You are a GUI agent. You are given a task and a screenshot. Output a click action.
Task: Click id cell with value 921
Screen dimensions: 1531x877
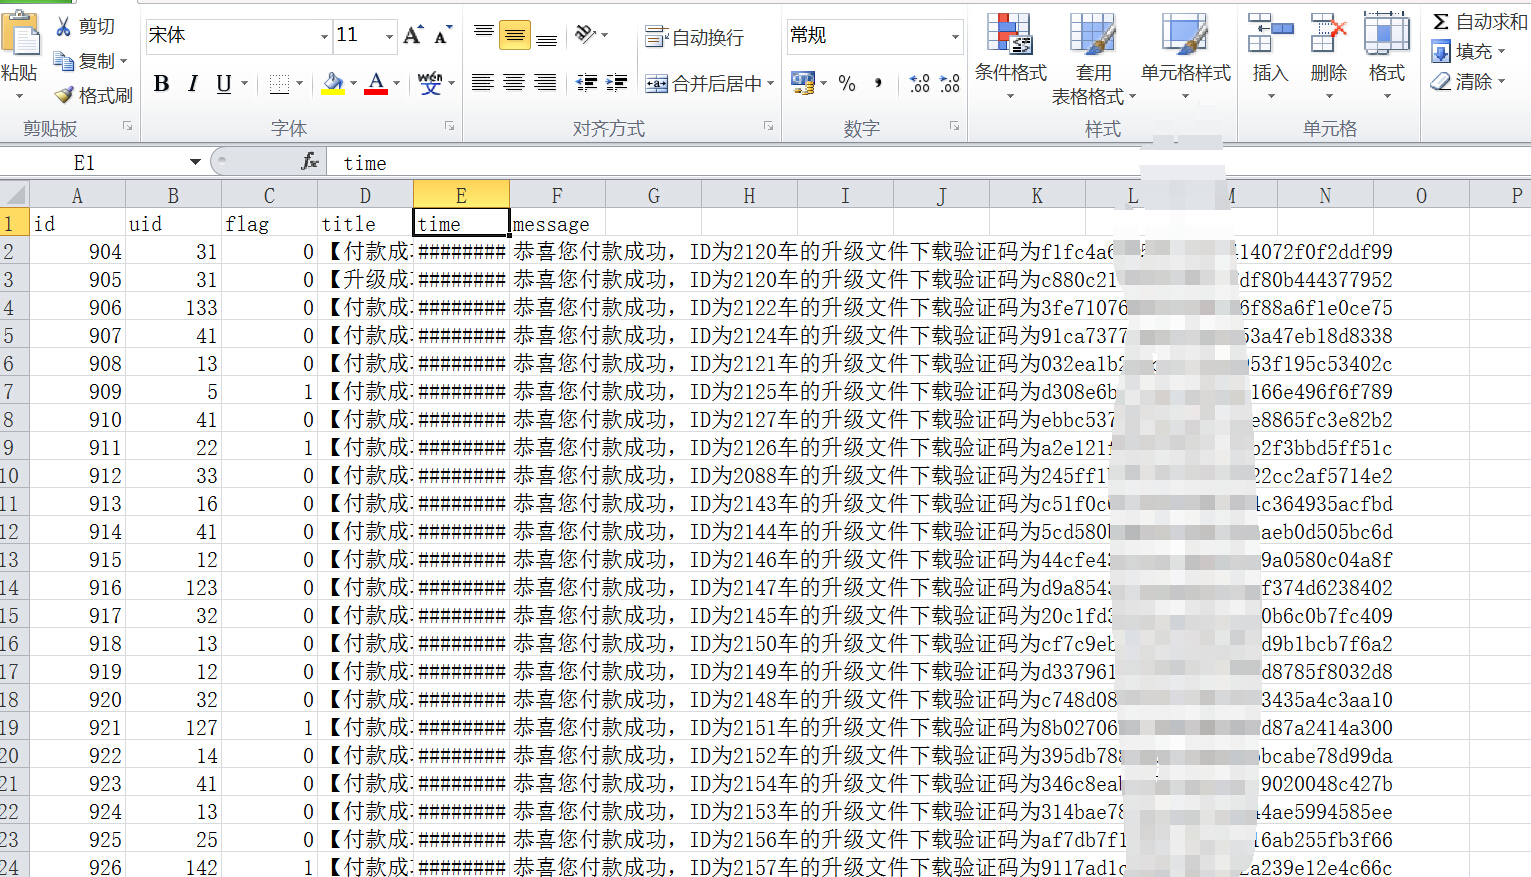pos(77,728)
